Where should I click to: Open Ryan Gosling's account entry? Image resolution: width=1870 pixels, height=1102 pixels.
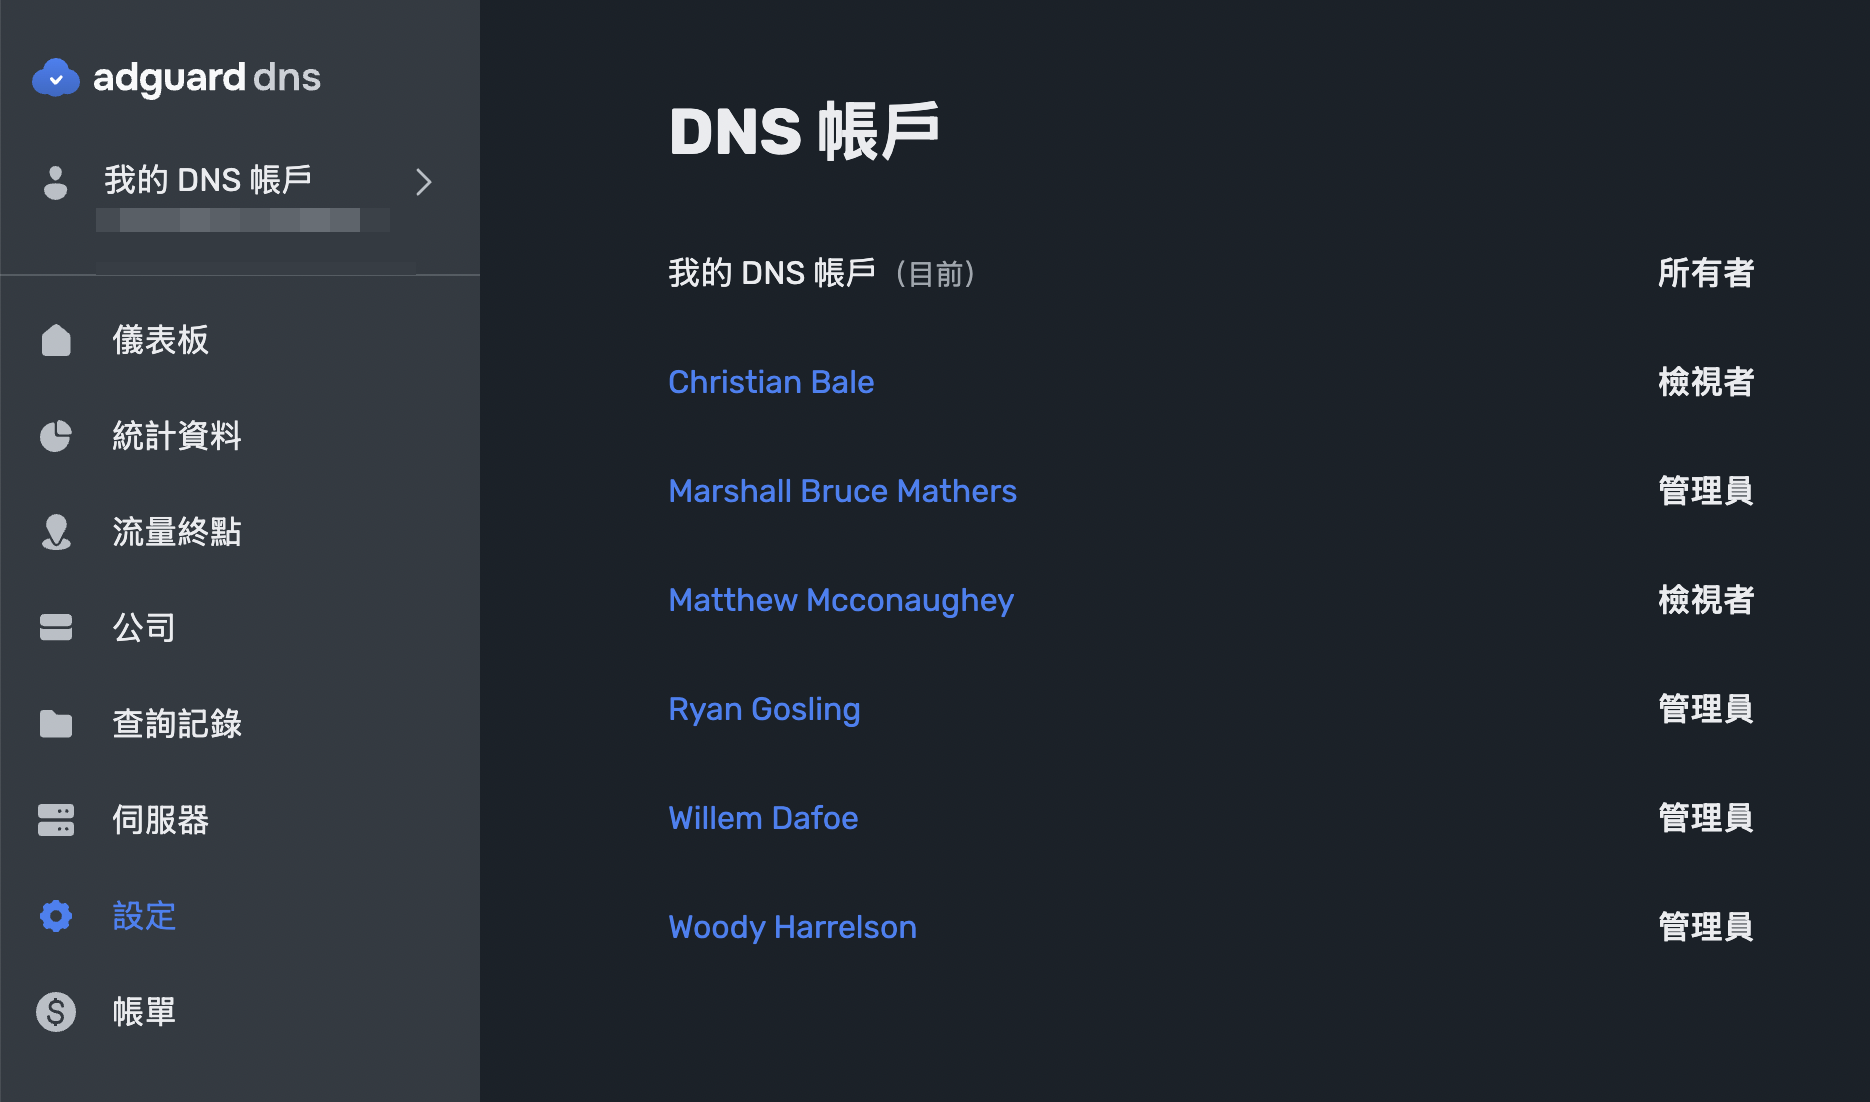(764, 708)
